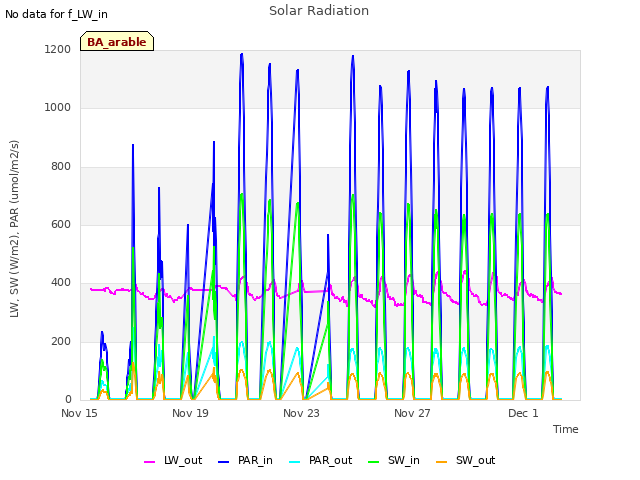
Task: Click the Solar Radiation chart title
Action: (319, 11)
